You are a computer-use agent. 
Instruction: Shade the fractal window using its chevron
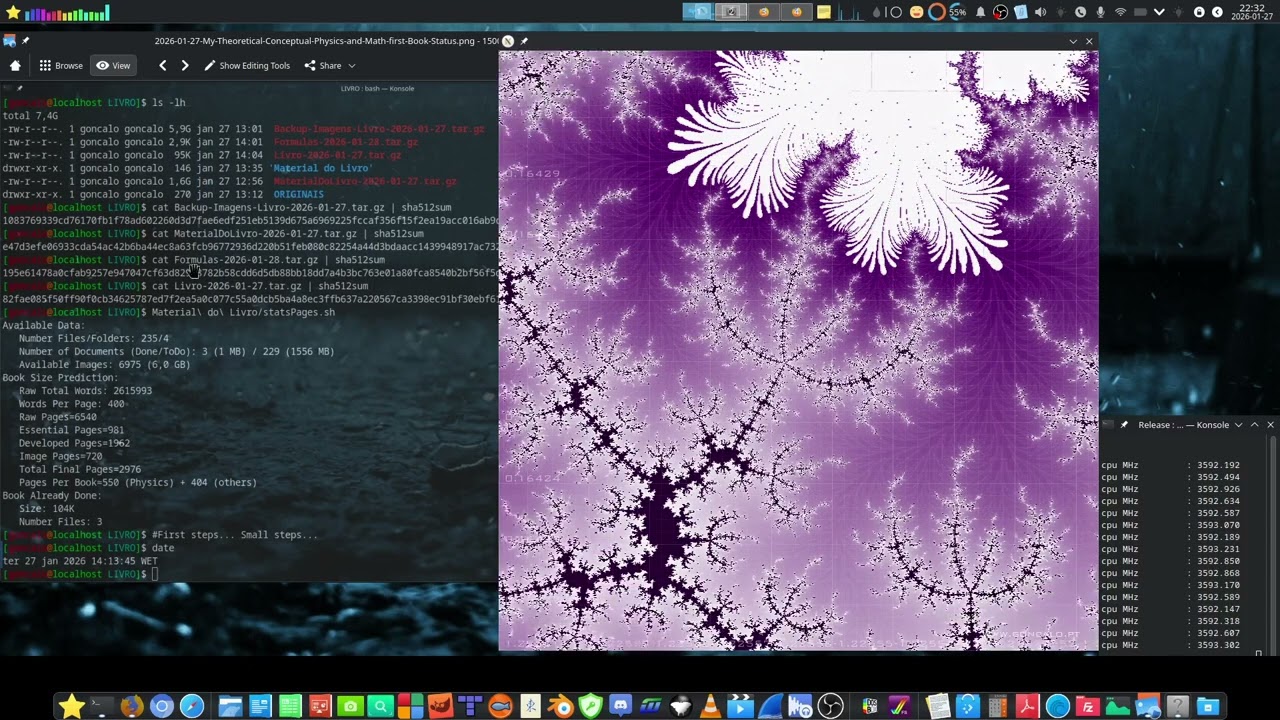(x=1073, y=41)
